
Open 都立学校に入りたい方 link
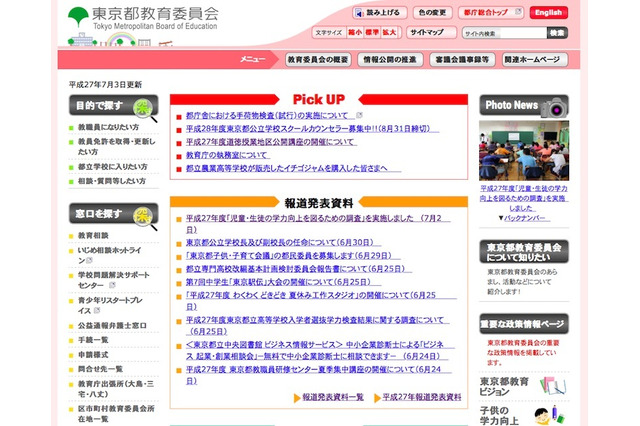(x=113, y=167)
